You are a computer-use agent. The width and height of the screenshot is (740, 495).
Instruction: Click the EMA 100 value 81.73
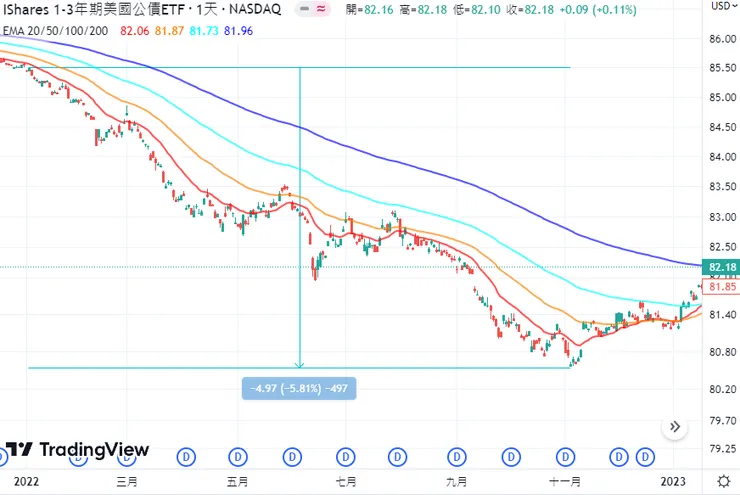tap(204, 31)
